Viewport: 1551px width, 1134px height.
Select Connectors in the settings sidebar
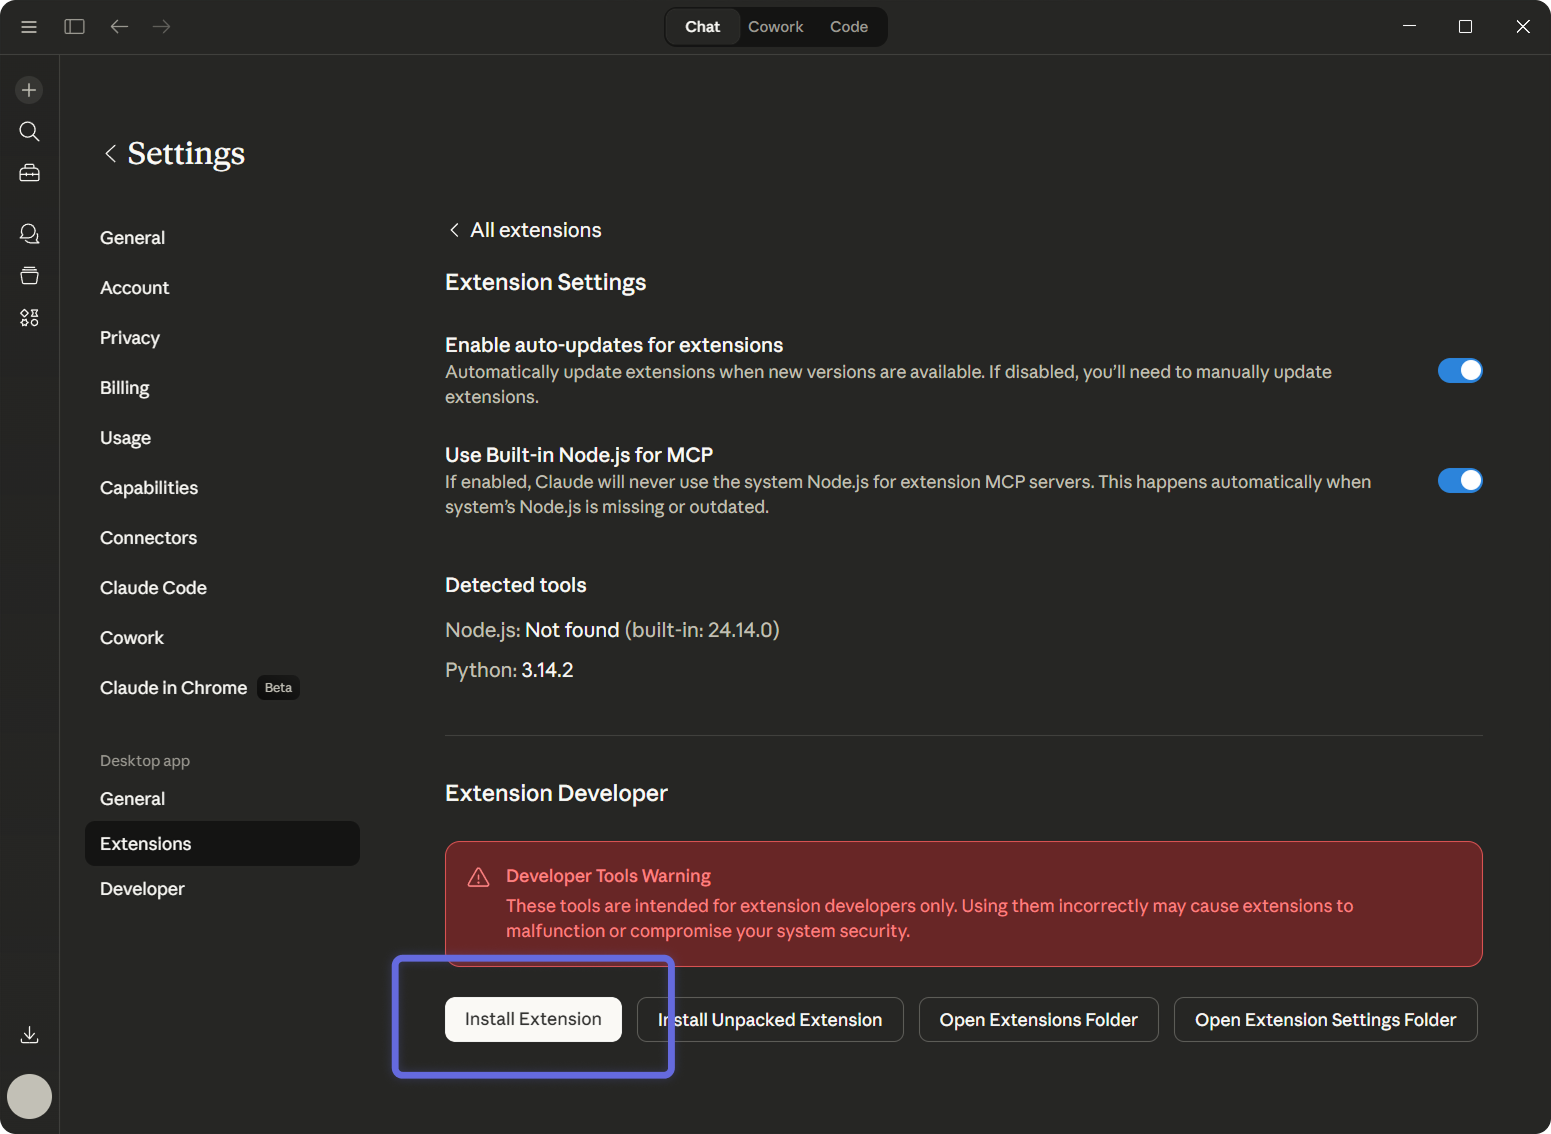point(148,537)
